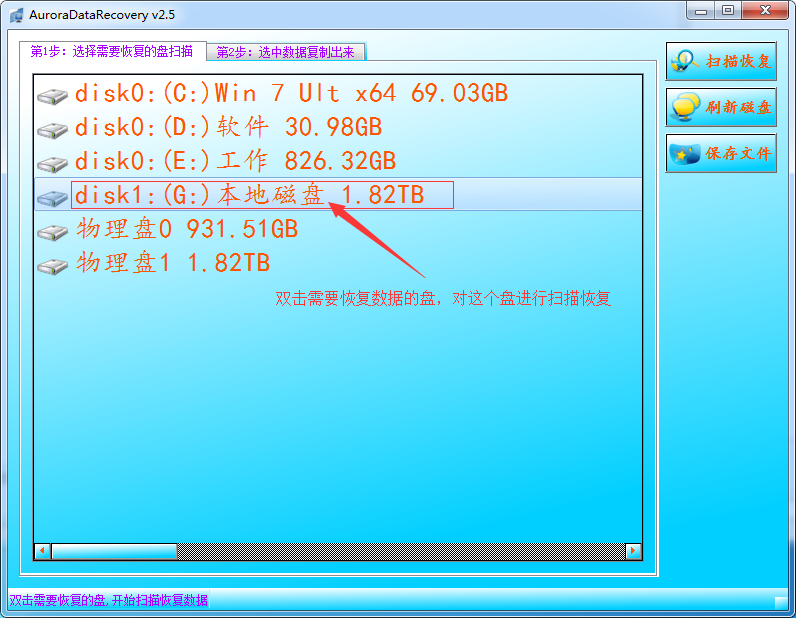Switch to the 第2步 选中数据复制出来 tab

coord(286,52)
